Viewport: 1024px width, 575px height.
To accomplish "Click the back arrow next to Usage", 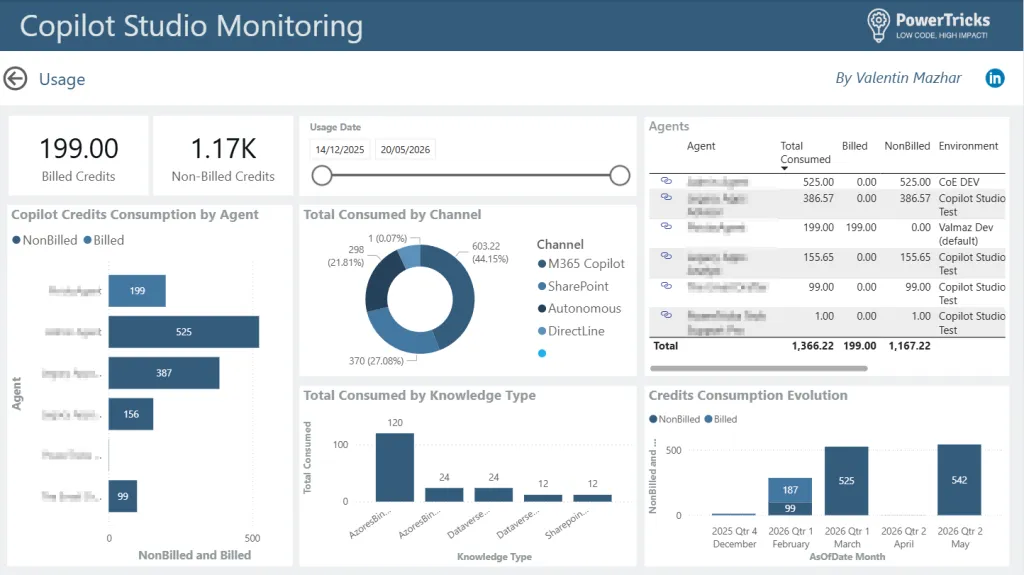I will [x=15, y=79].
